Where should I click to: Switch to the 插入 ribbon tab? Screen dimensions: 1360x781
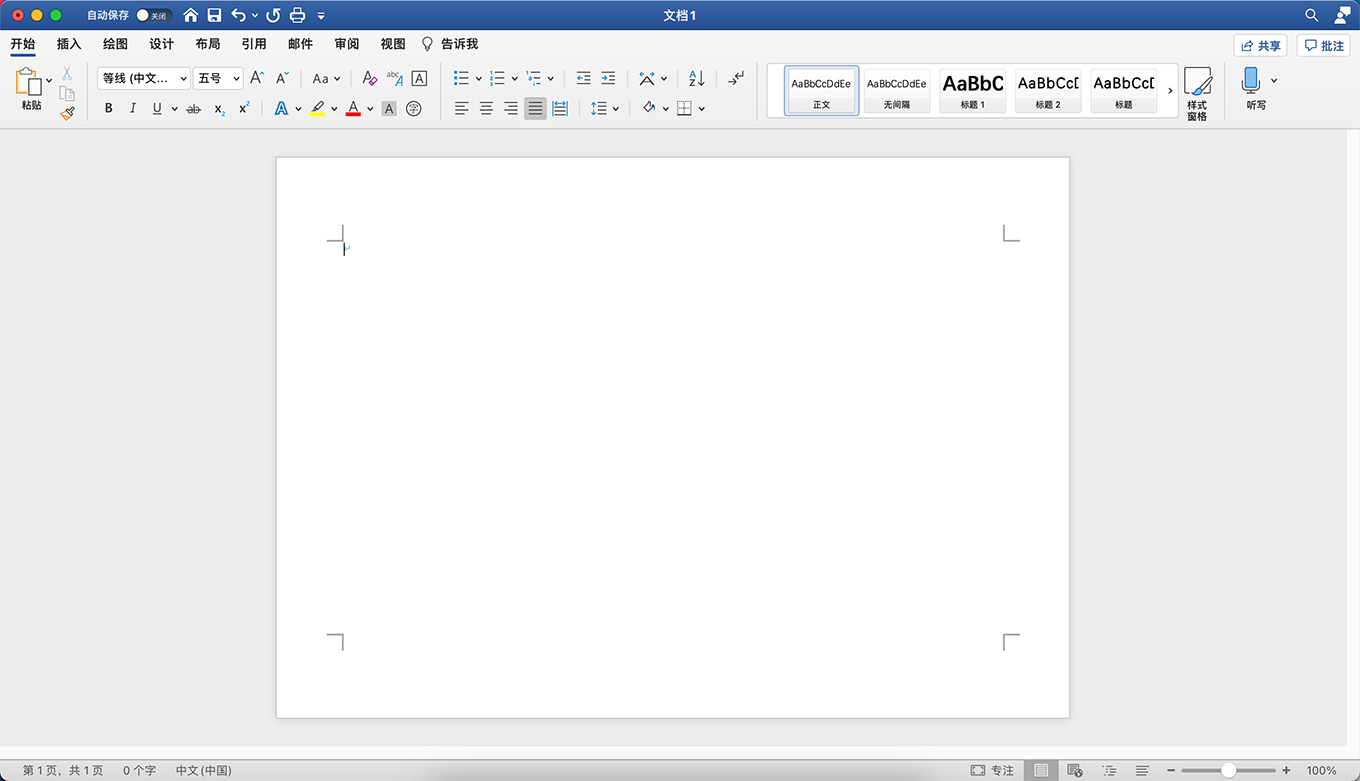[68, 44]
